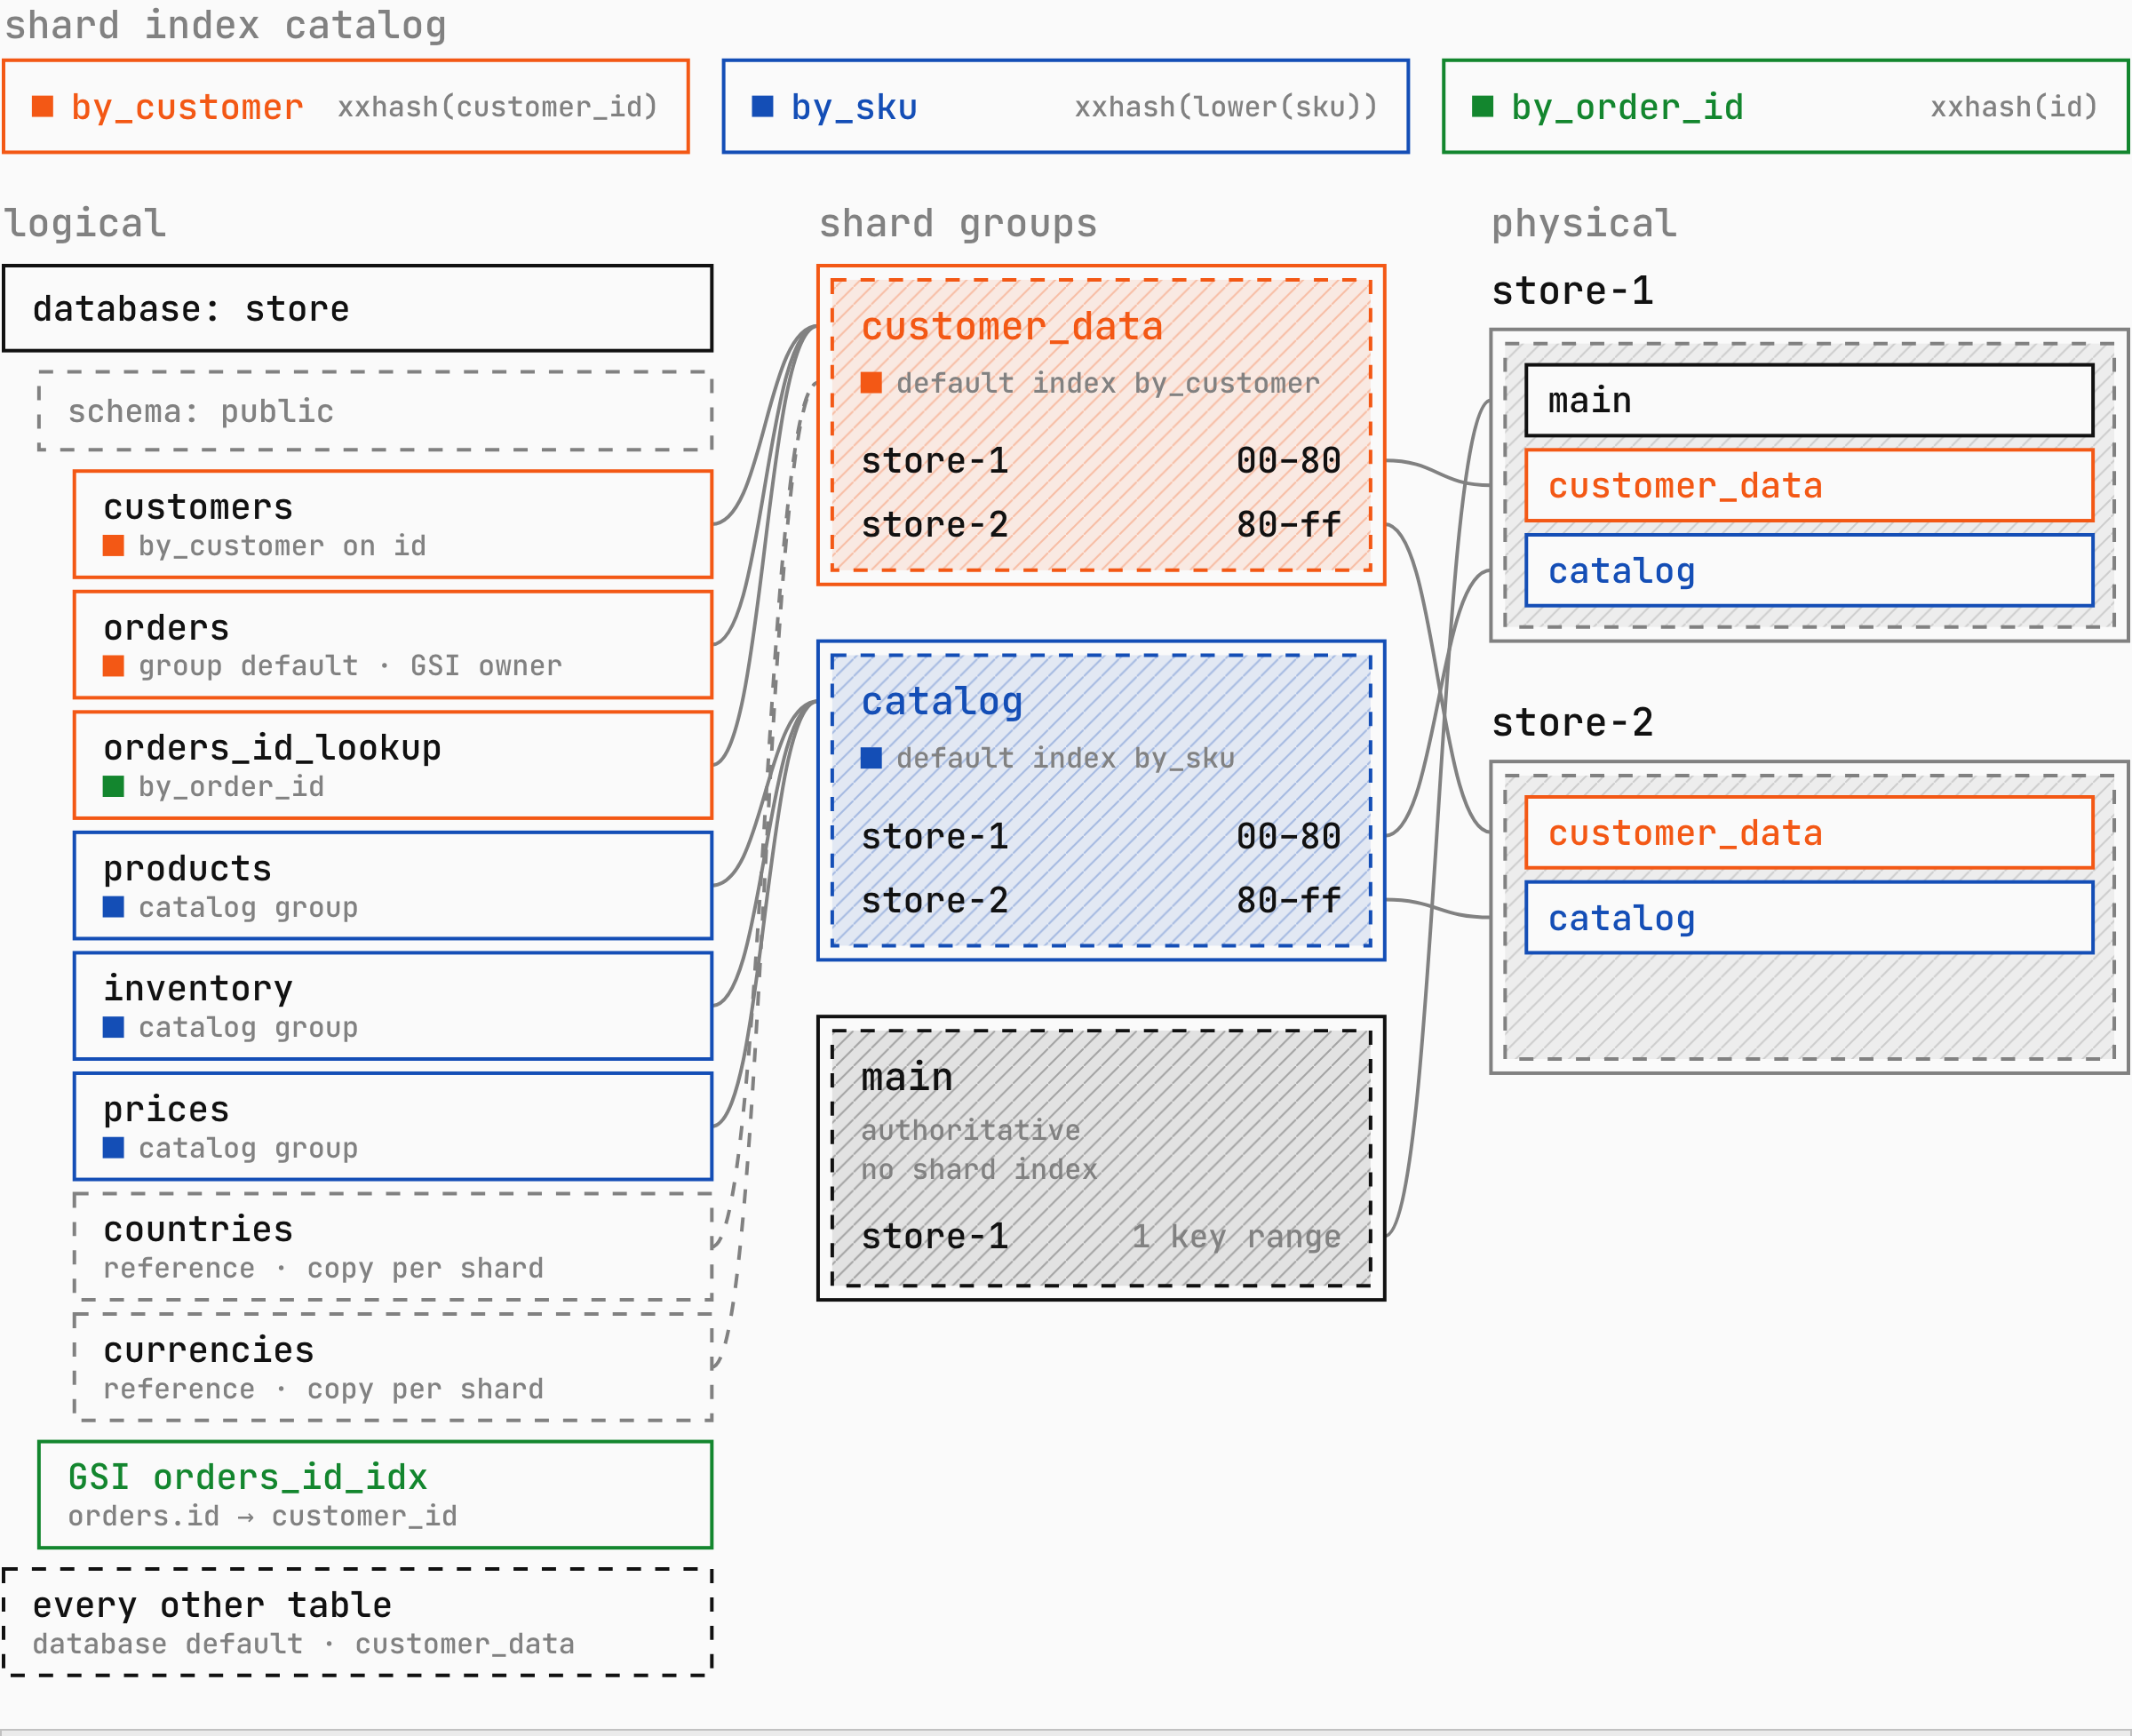The image size is (2132, 1736).
Task: Select the by_customer shard index box
Action: [x=346, y=106]
